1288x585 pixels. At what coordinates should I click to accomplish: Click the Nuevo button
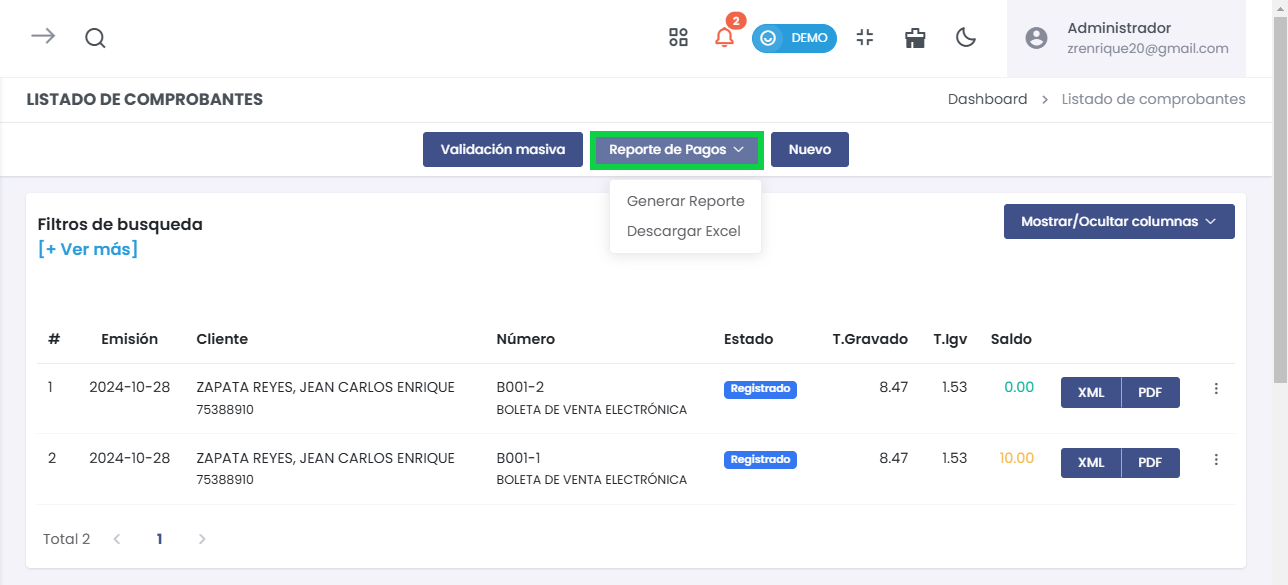(x=810, y=149)
